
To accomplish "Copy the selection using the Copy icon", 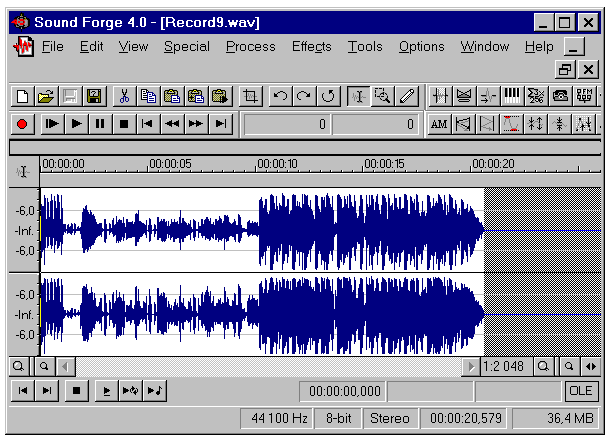I will pos(148,96).
